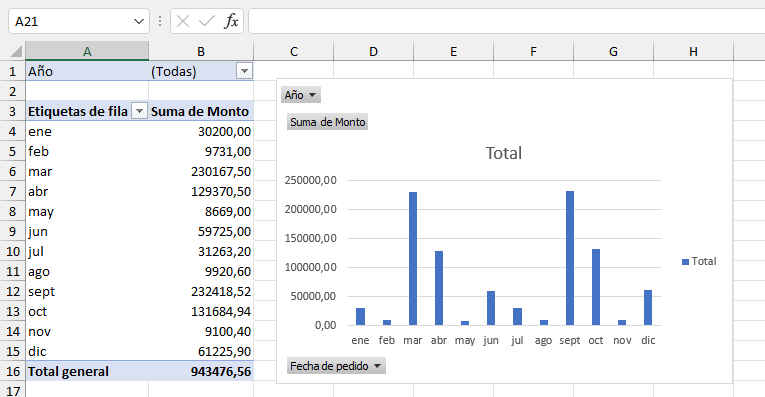Click inside the formula bar input
Screen dimensions: 765x397
tap(506, 21)
